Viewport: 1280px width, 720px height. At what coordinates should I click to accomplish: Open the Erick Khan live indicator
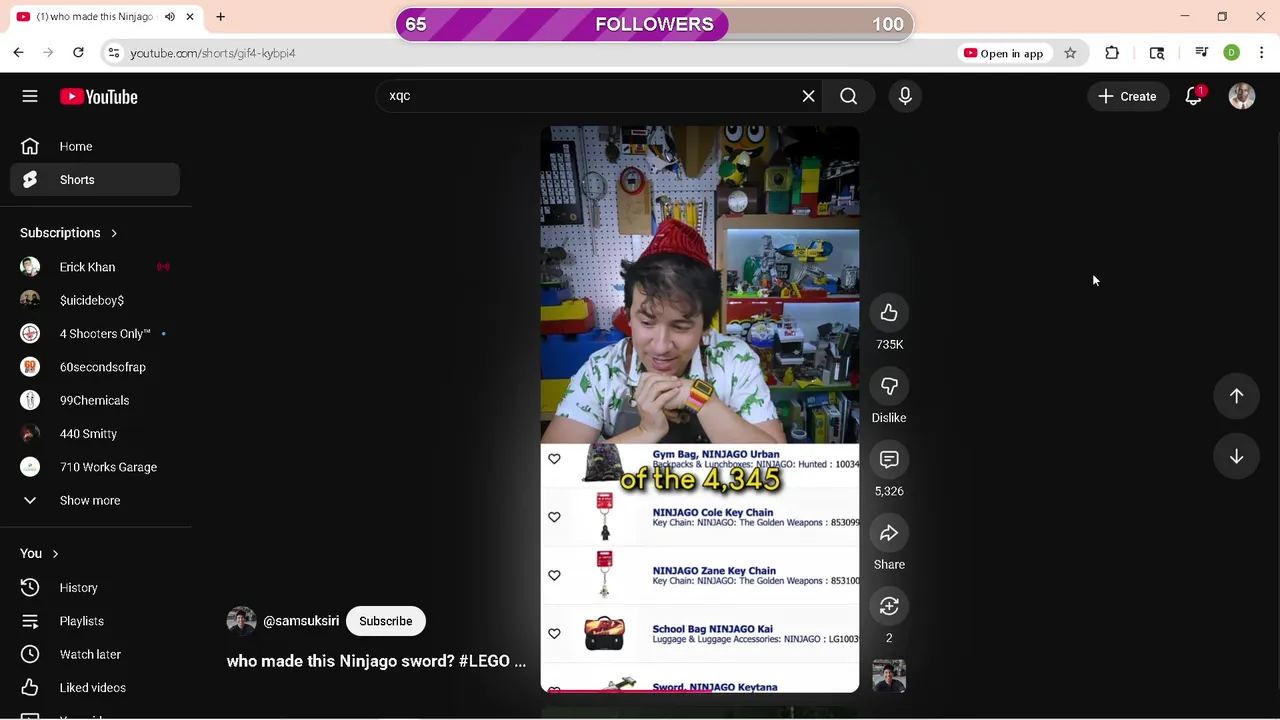[163, 267]
